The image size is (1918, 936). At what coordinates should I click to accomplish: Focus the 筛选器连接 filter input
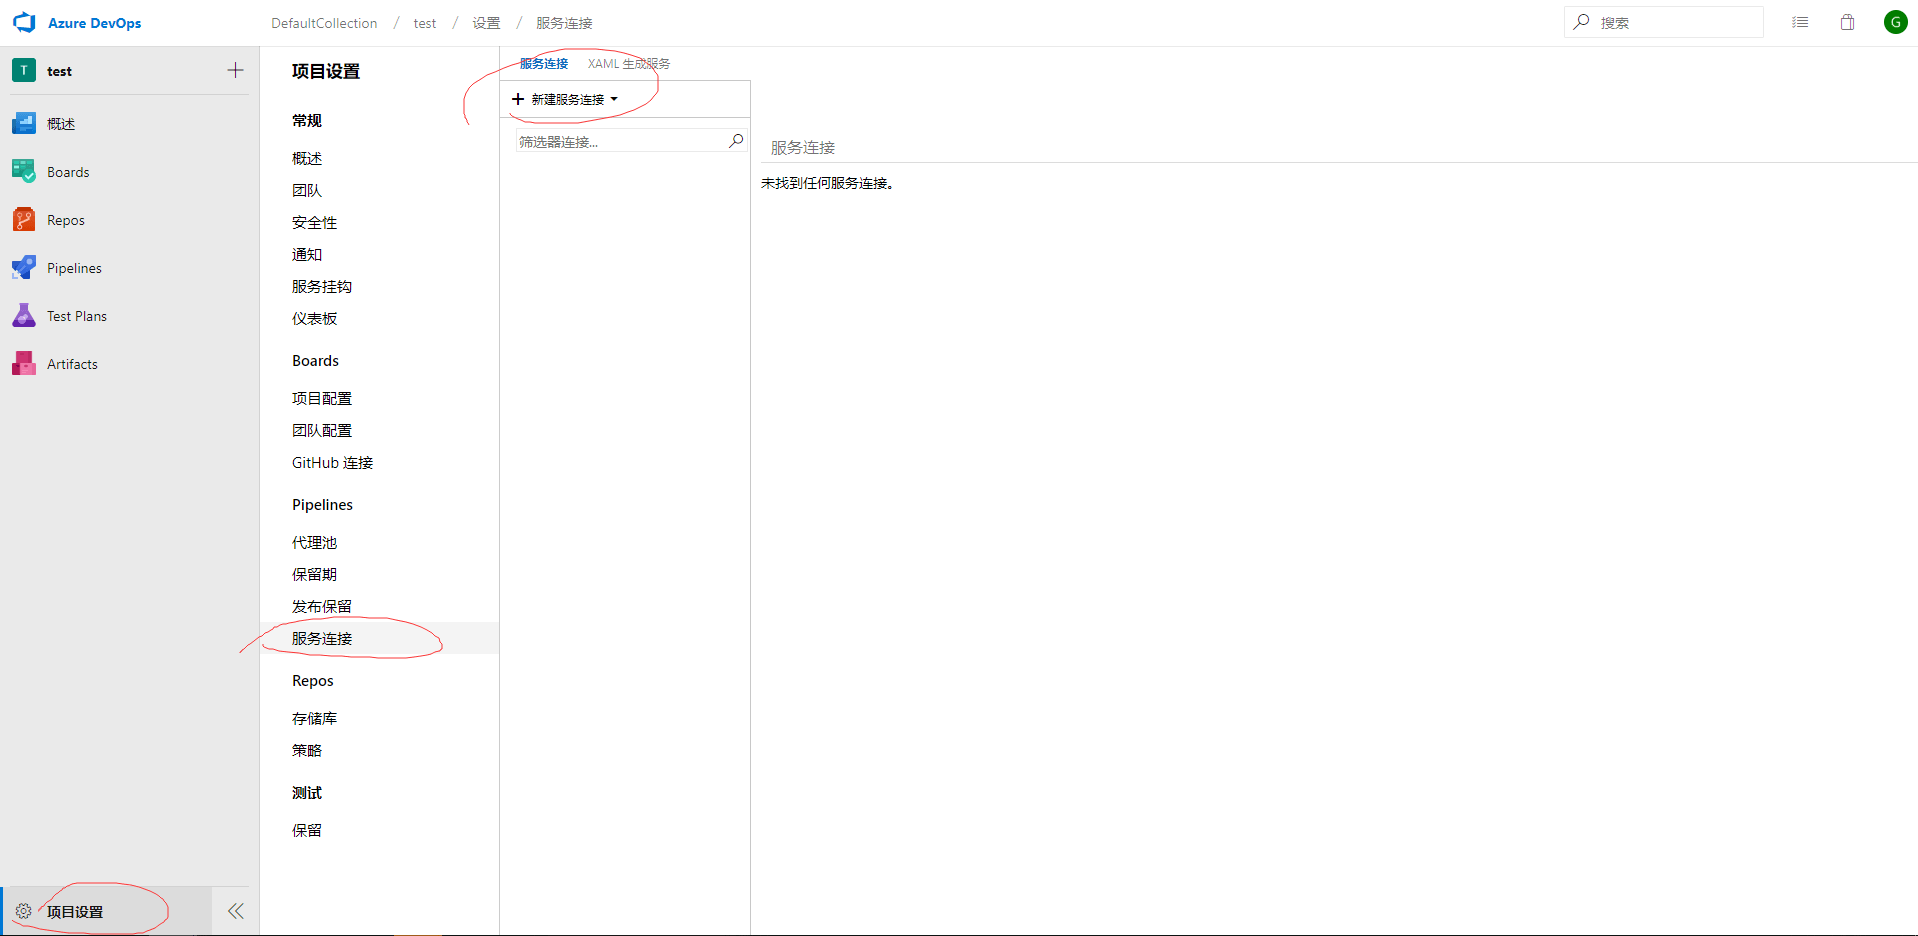(x=620, y=142)
